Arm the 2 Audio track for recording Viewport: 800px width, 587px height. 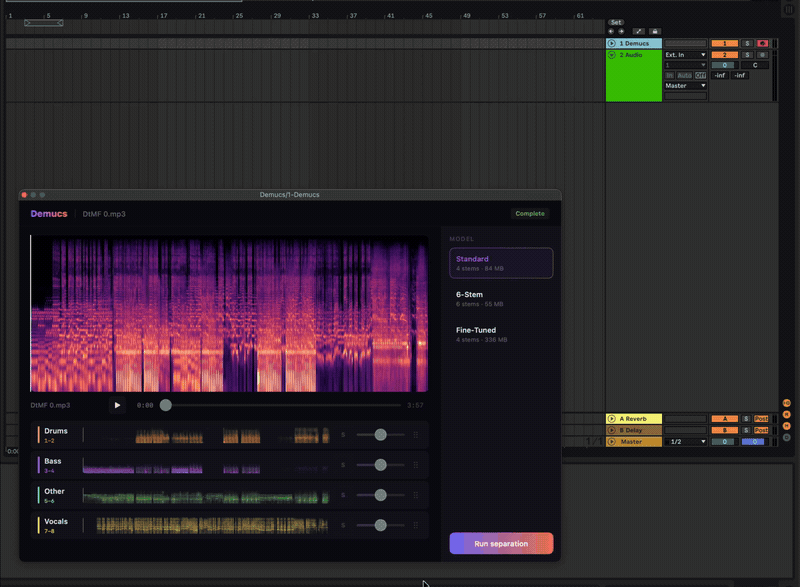click(762, 55)
